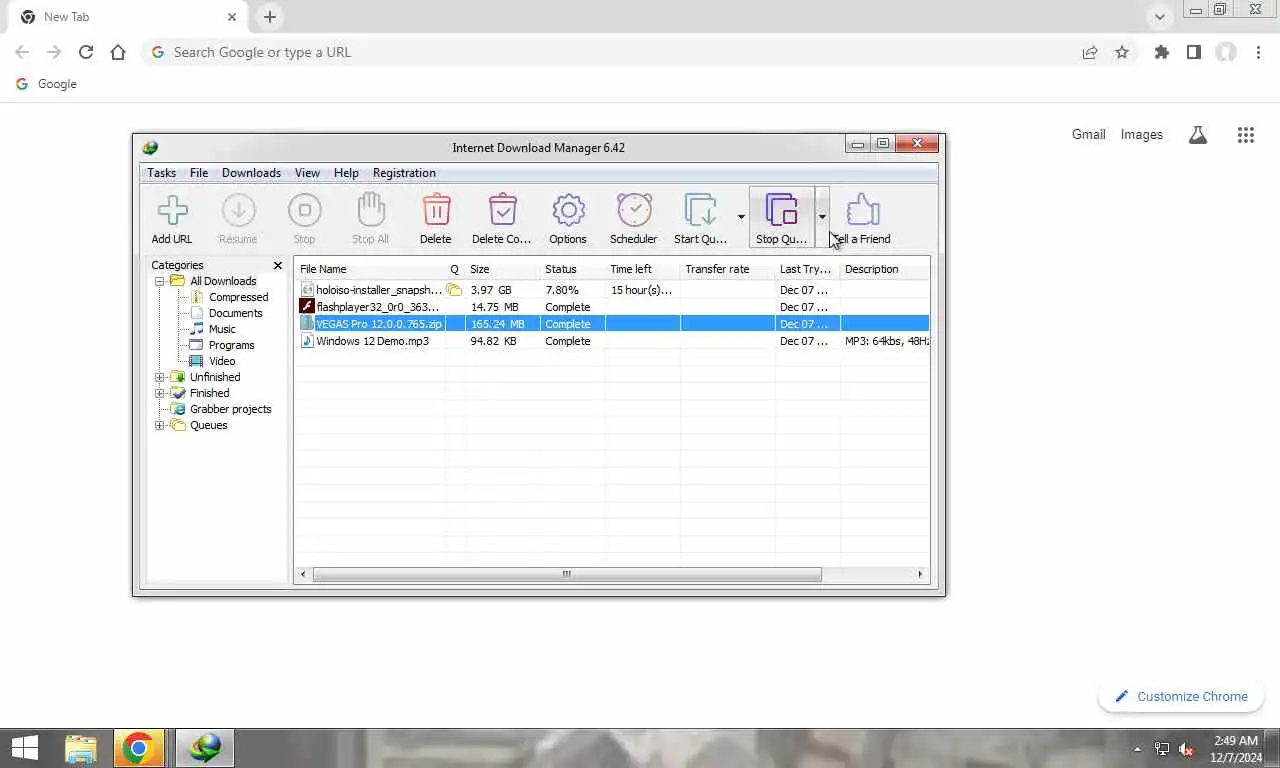
Task: Bookmark this tab with star icon
Action: coord(1122,52)
